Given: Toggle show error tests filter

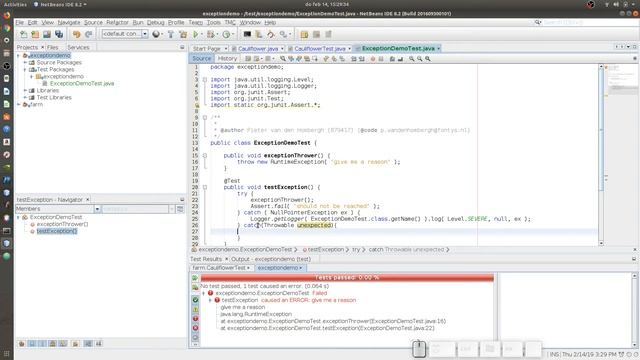Looking at the screenshot, I should click(195, 319).
